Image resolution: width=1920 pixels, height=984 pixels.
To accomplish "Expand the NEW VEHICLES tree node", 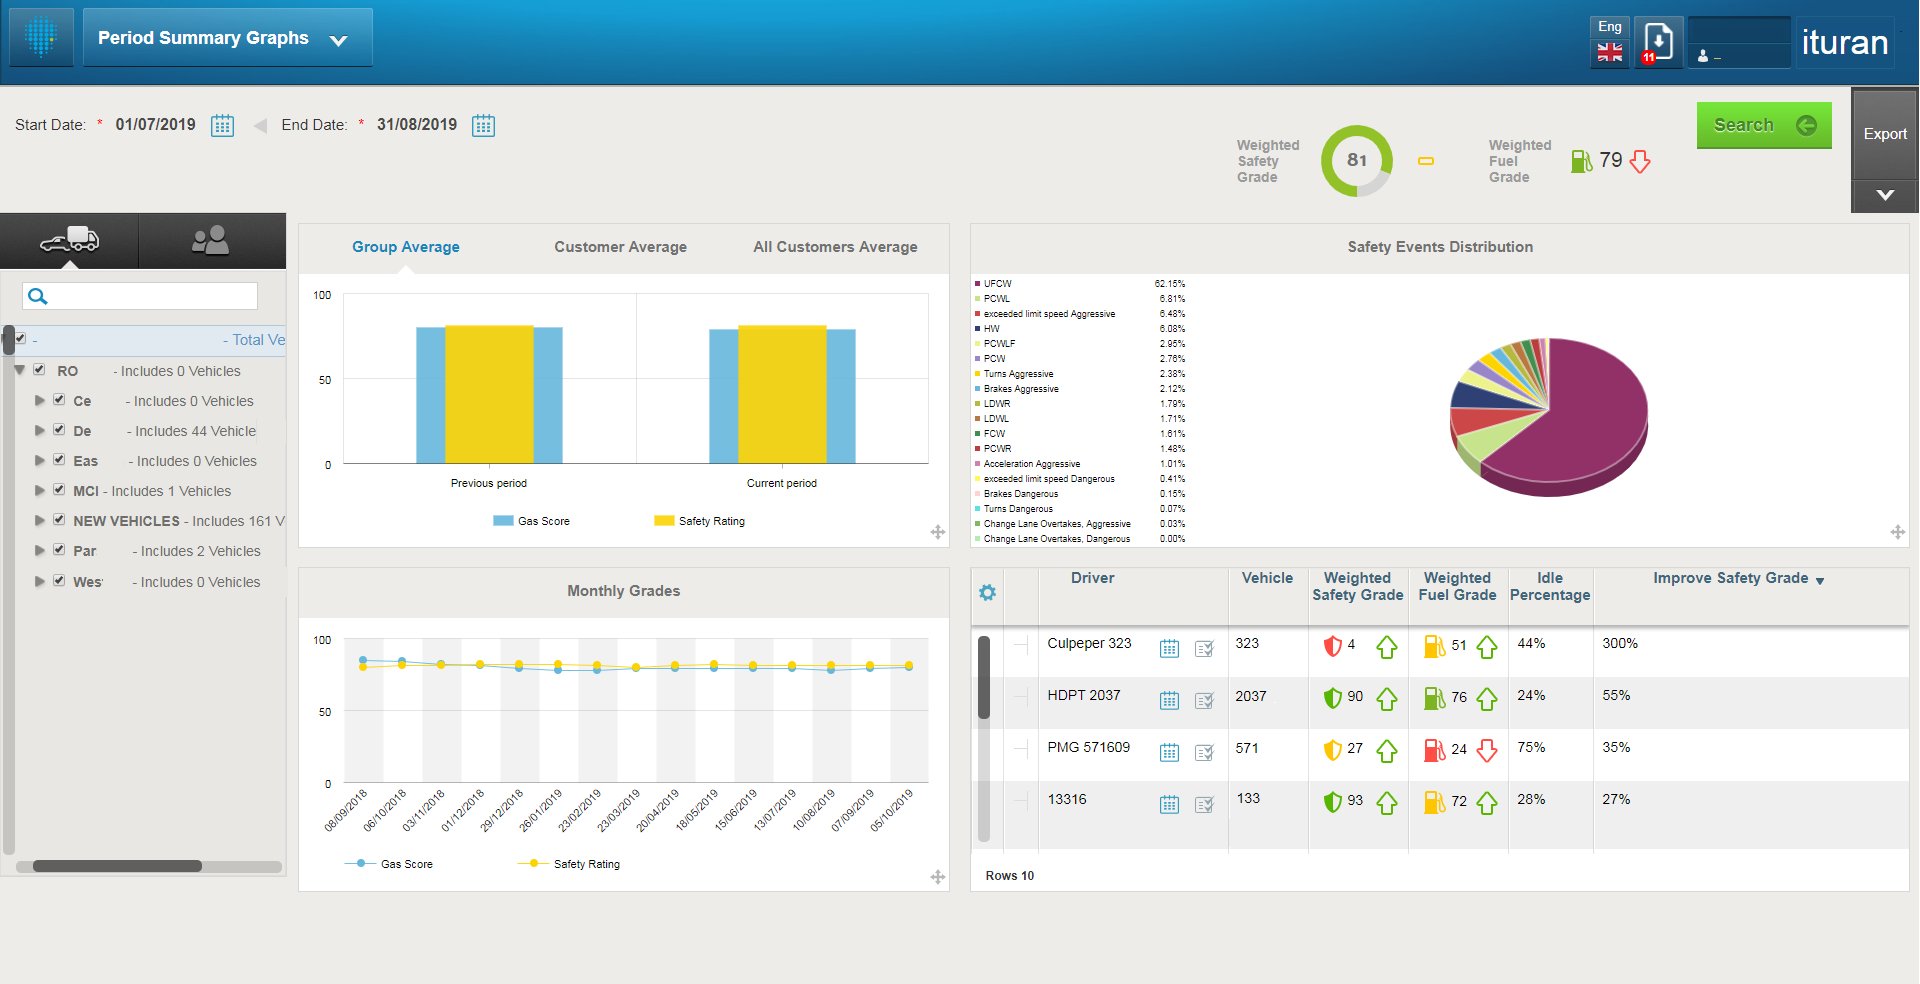I will [40, 520].
